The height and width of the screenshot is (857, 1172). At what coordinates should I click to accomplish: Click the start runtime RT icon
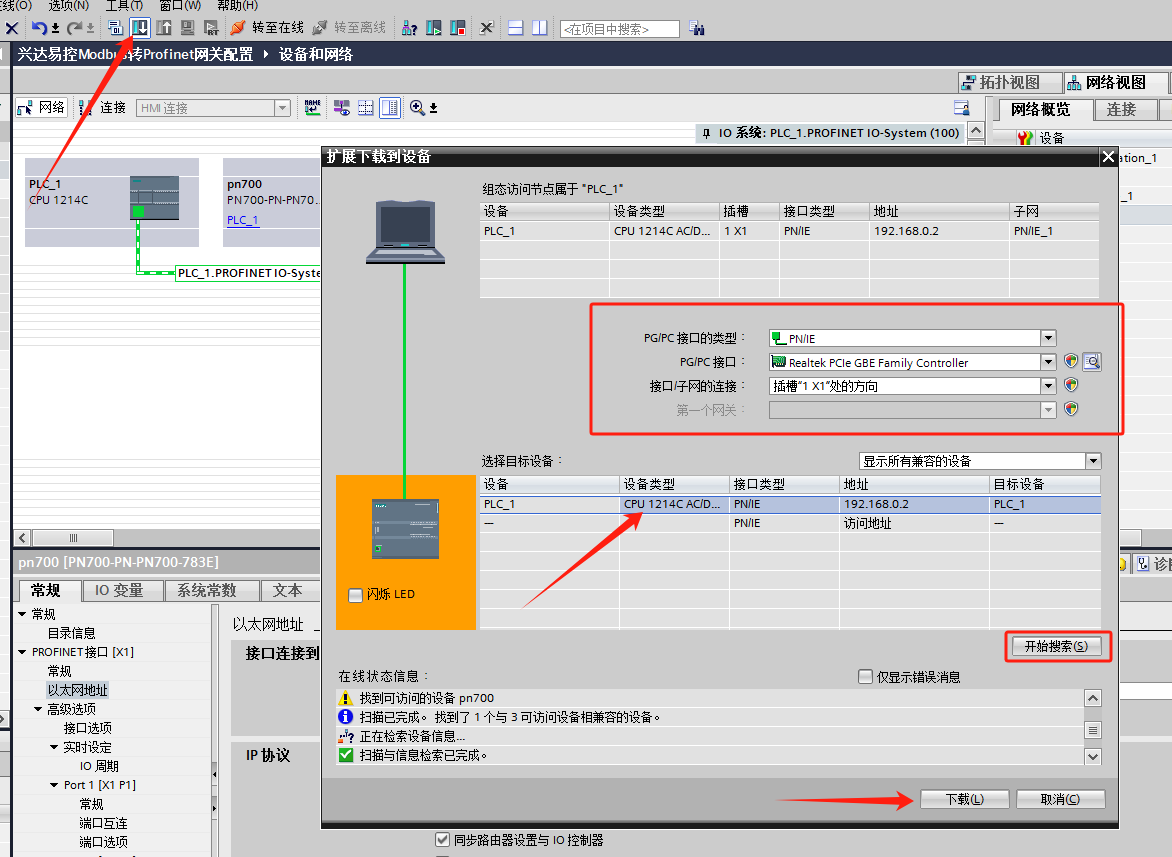coord(212,28)
